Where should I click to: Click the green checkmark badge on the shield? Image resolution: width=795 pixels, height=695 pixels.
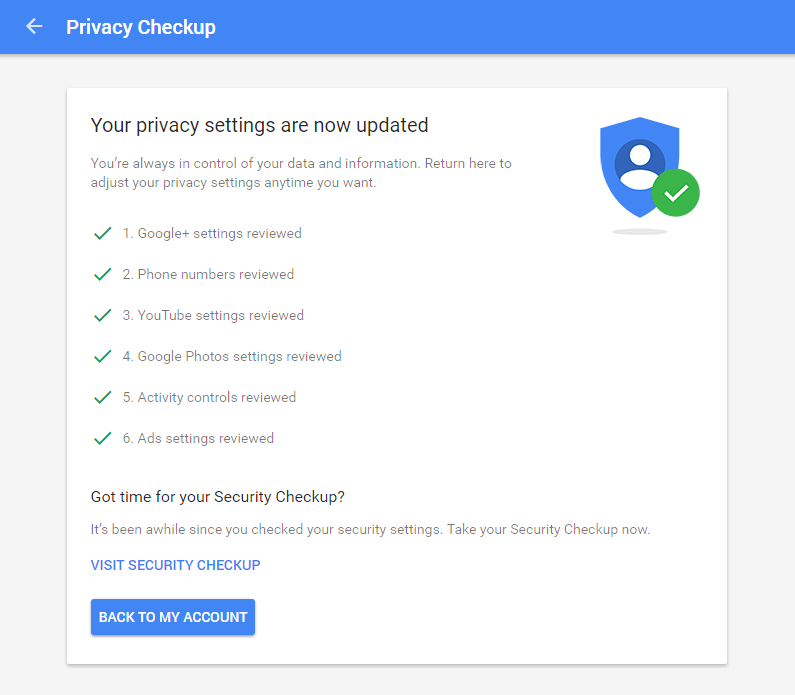pyautogui.click(x=676, y=193)
